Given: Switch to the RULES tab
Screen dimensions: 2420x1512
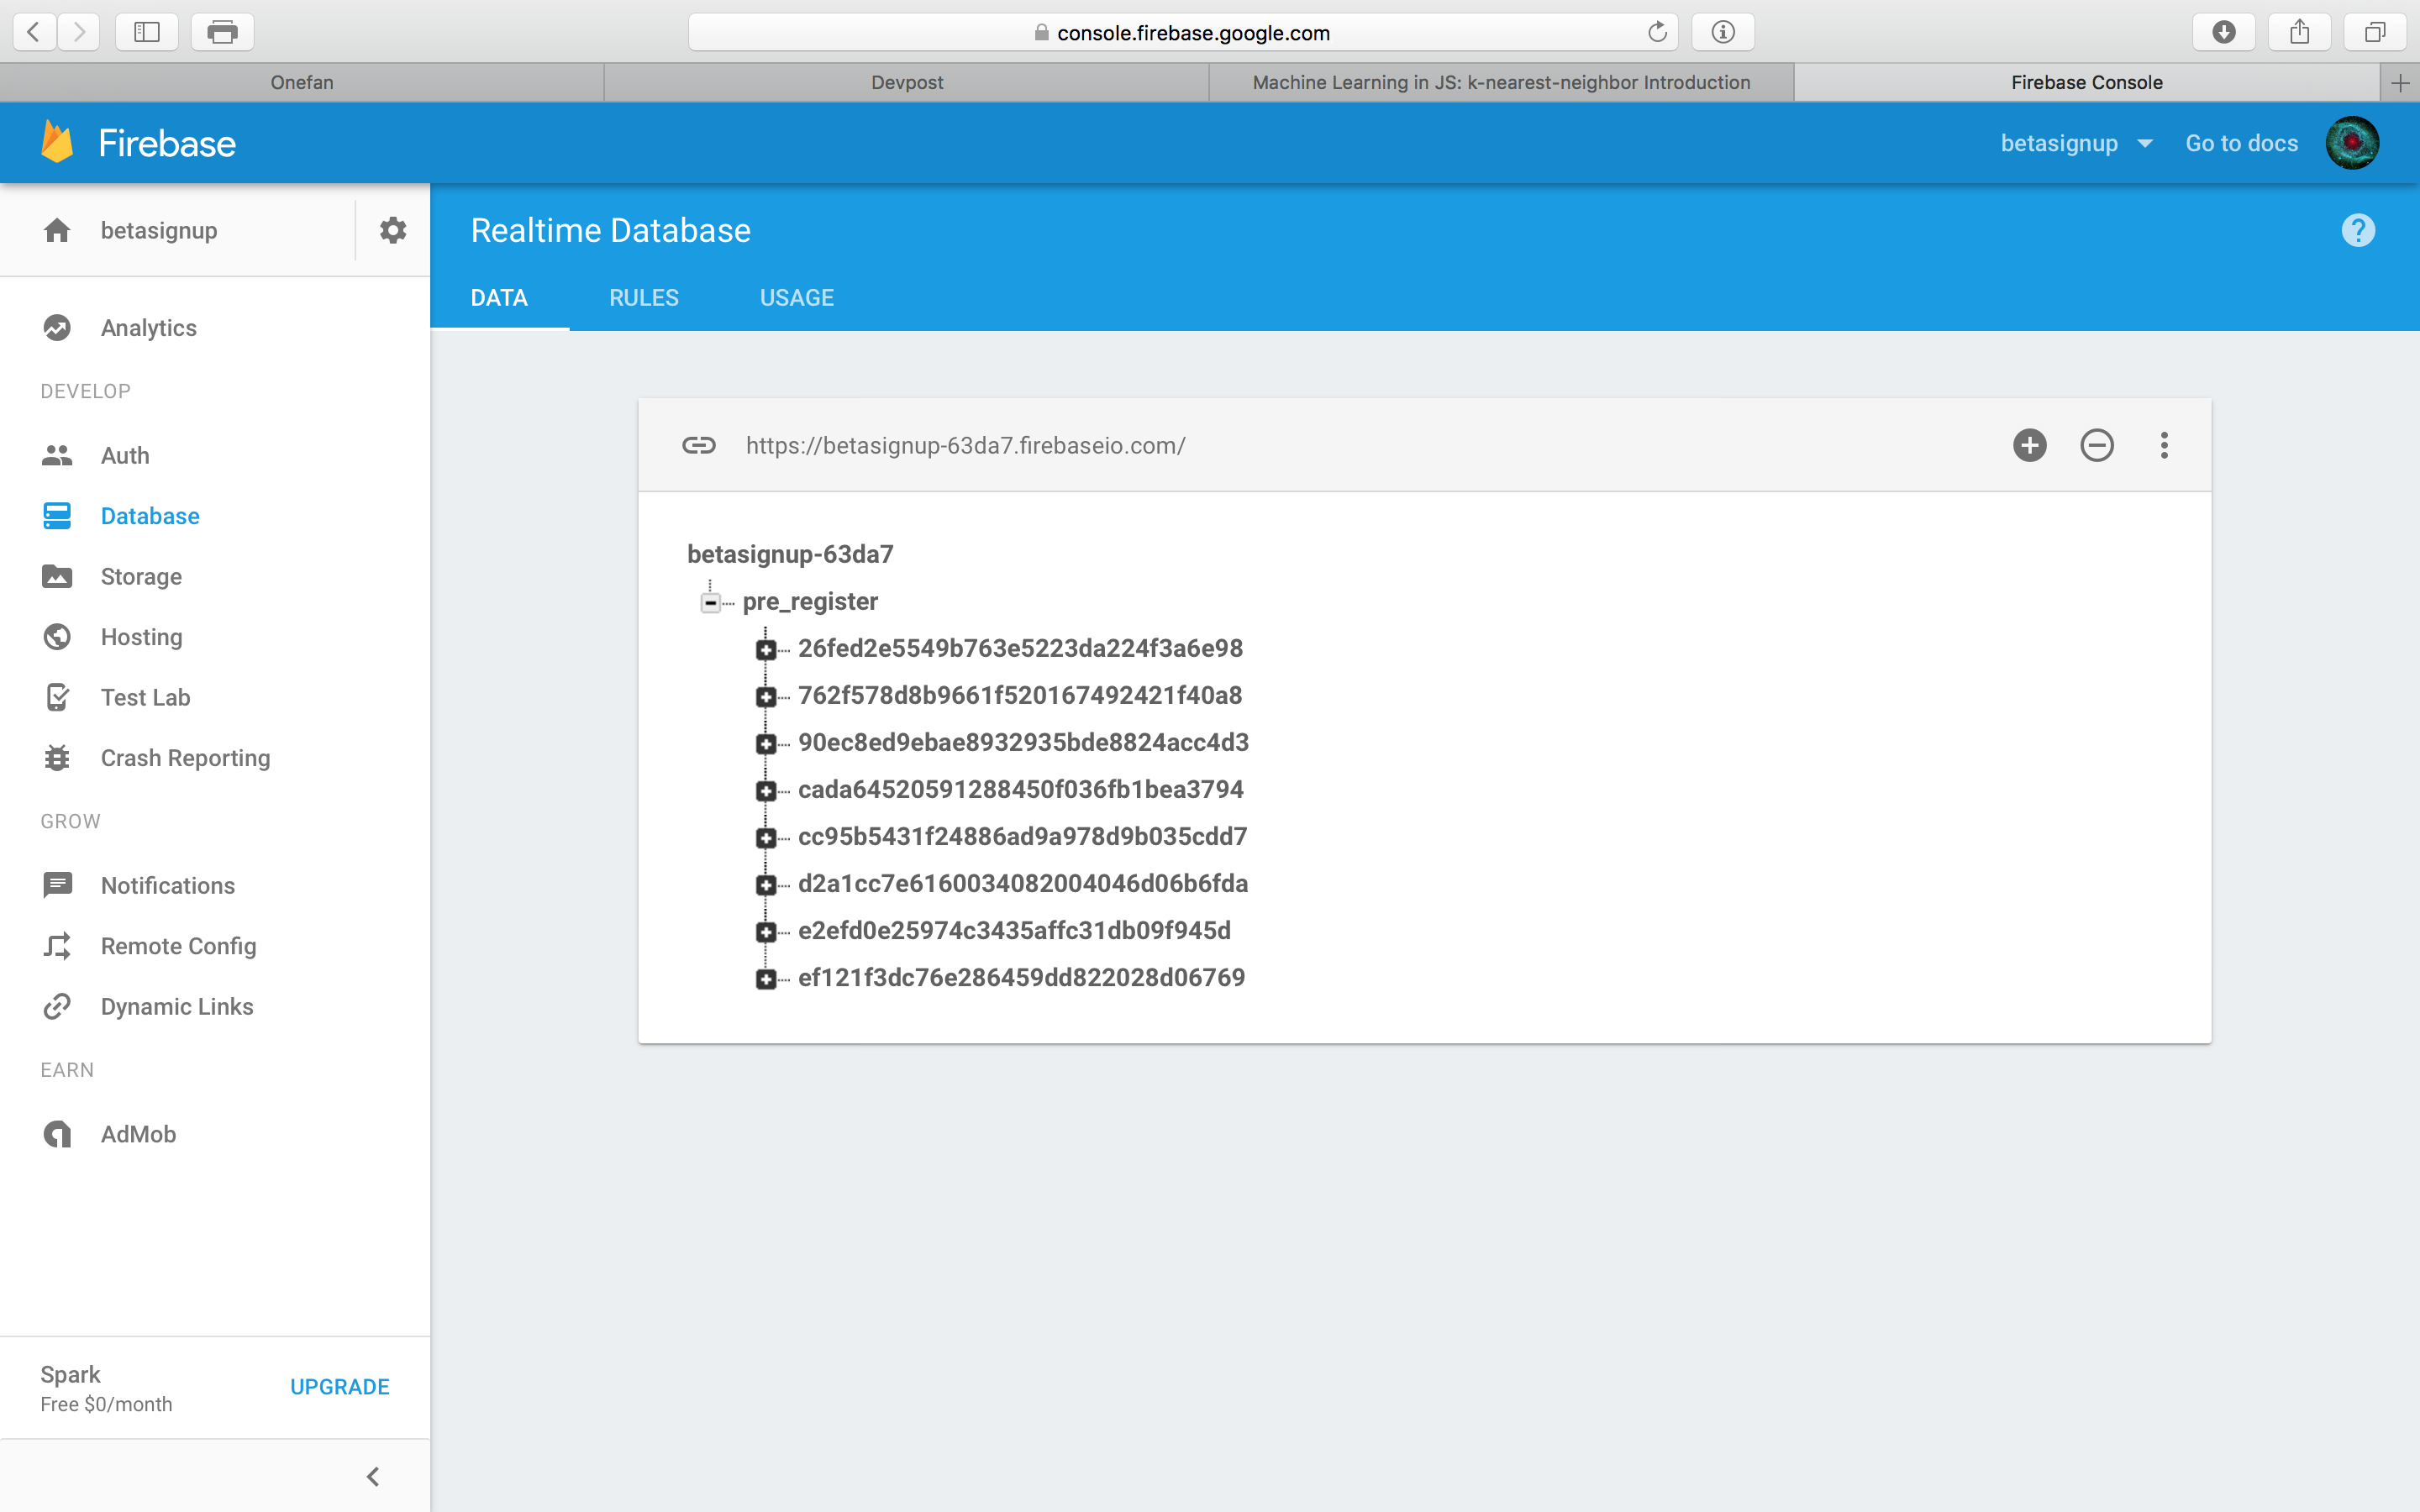Looking at the screenshot, I should pyautogui.click(x=643, y=298).
